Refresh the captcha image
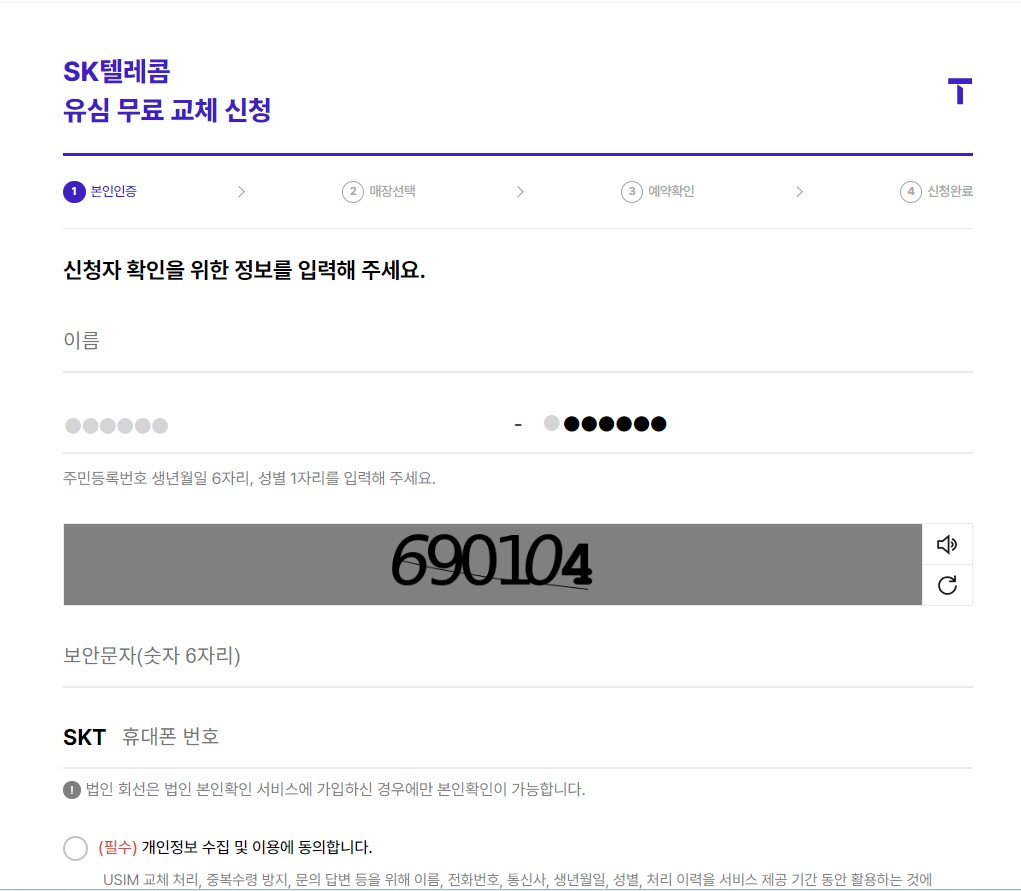Image resolution: width=1021 pixels, height=891 pixels. click(947, 585)
